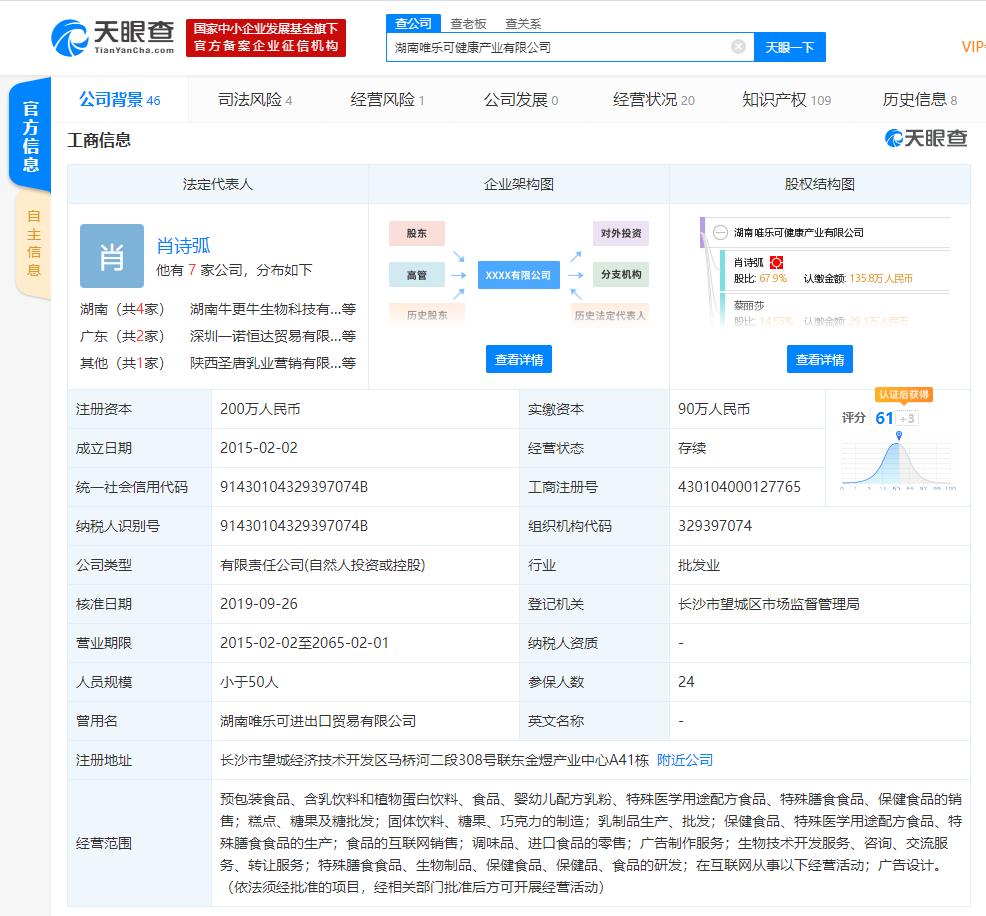
Task: Click the 国家中小企业发展基金旗下 red banner
Action: coord(265,38)
